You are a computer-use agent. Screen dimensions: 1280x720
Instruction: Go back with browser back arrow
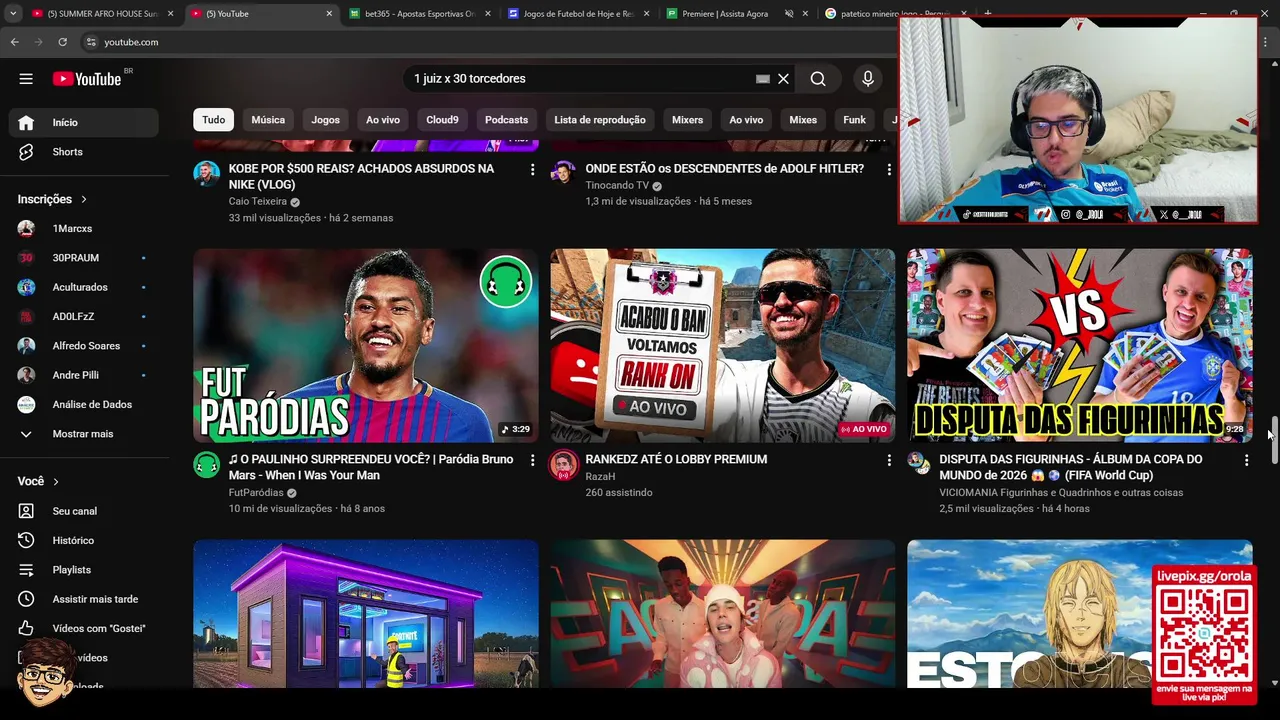15,42
